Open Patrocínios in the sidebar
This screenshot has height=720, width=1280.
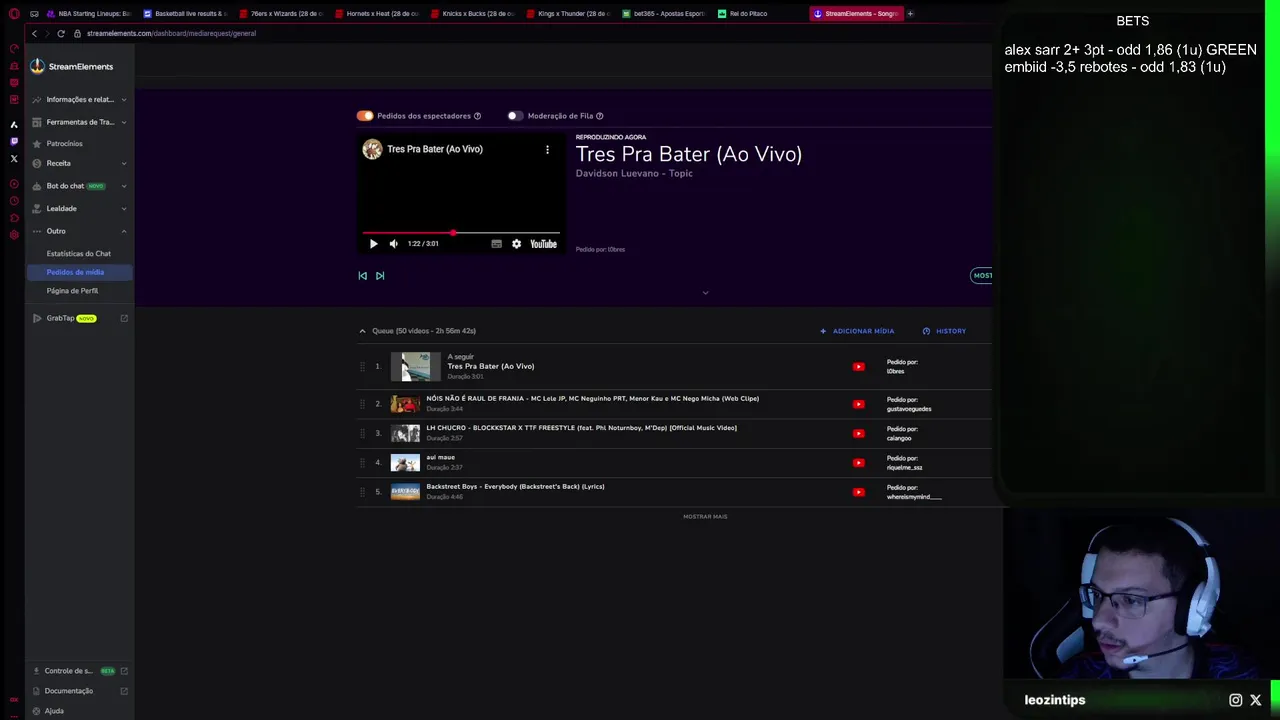(x=64, y=144)
